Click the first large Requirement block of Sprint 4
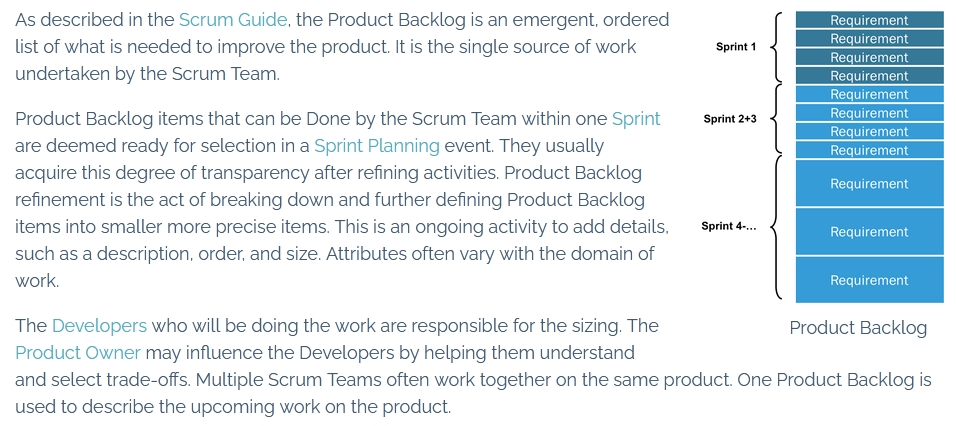 tap(869, 183)
